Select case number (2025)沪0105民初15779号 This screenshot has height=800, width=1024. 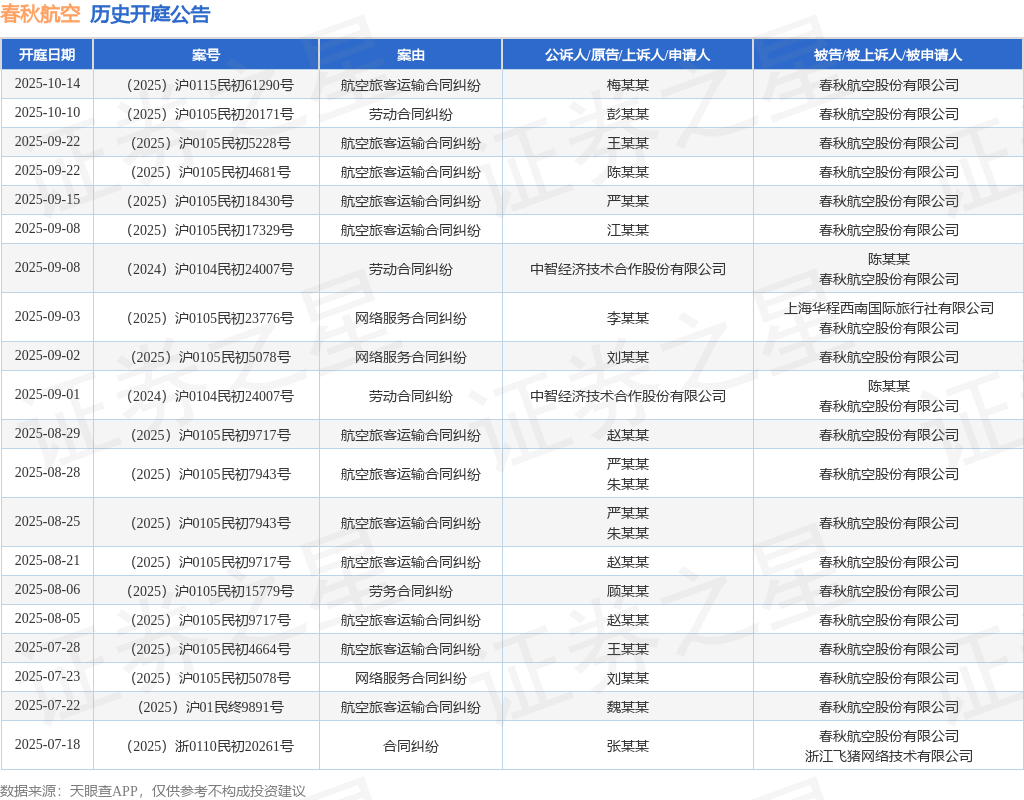210,591
